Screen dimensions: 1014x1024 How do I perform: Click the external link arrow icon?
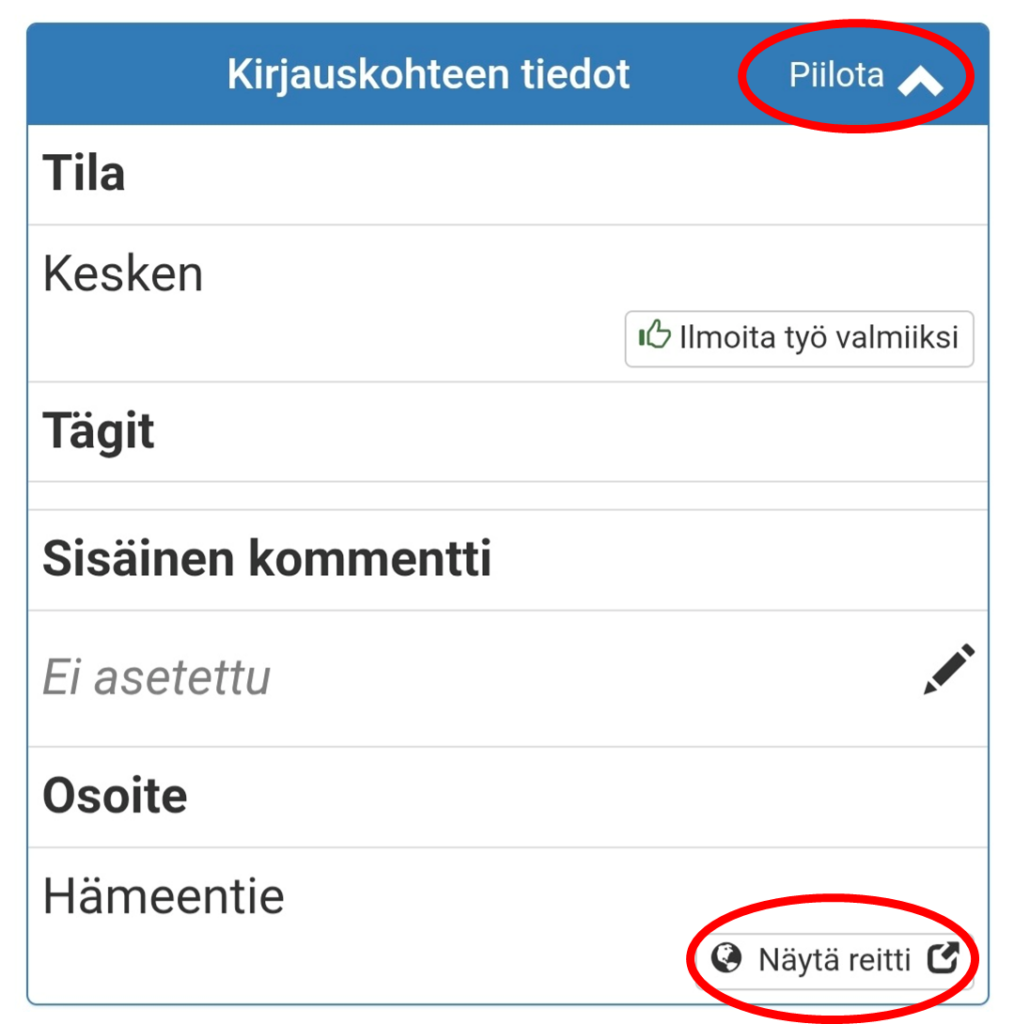pyautogui.click(x=943, y=959)
